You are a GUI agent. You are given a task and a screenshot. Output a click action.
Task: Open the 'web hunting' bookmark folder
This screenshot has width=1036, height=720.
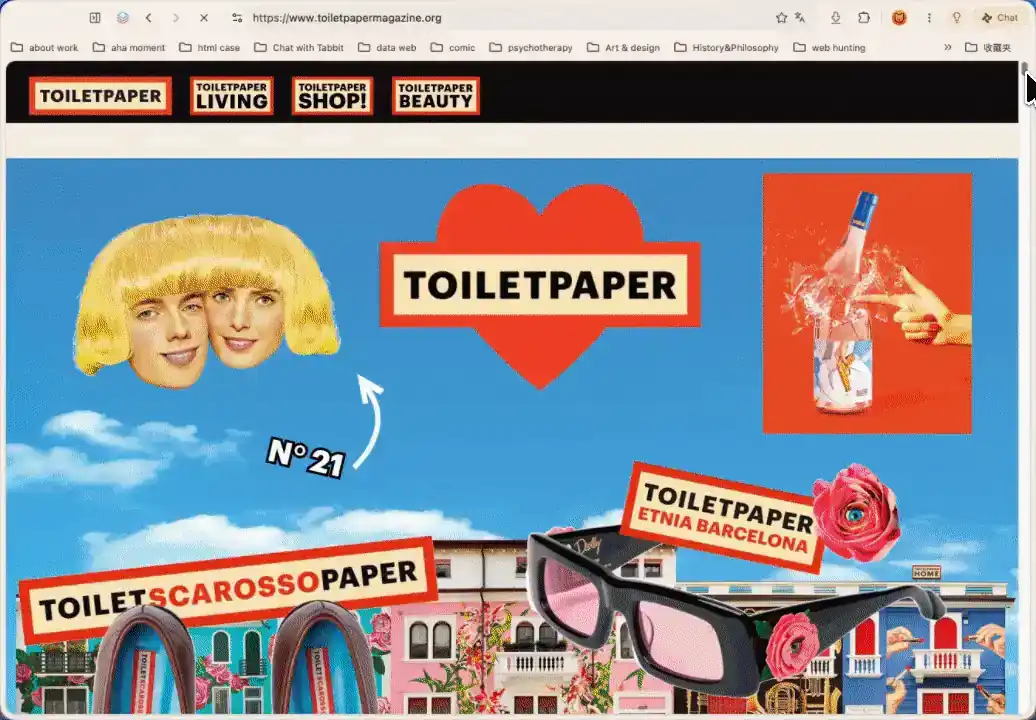pyautogui.click(x=829, y=48)
